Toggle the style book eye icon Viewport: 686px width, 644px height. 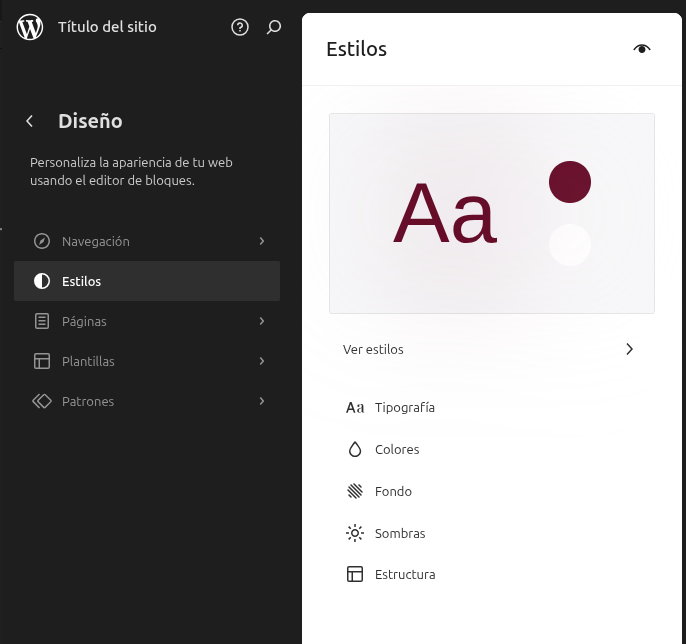(x=642, y=49)
